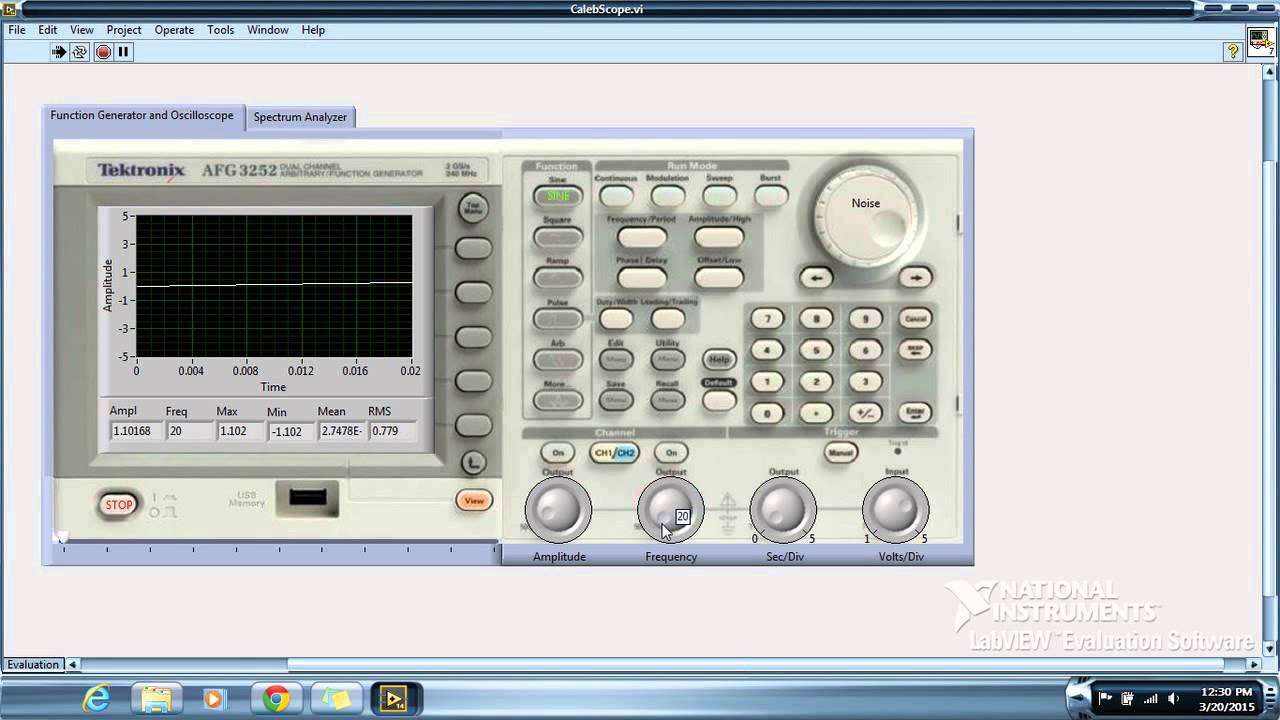
Task: Switch to the Spectrum Analyzer tab
Action: 300,117
